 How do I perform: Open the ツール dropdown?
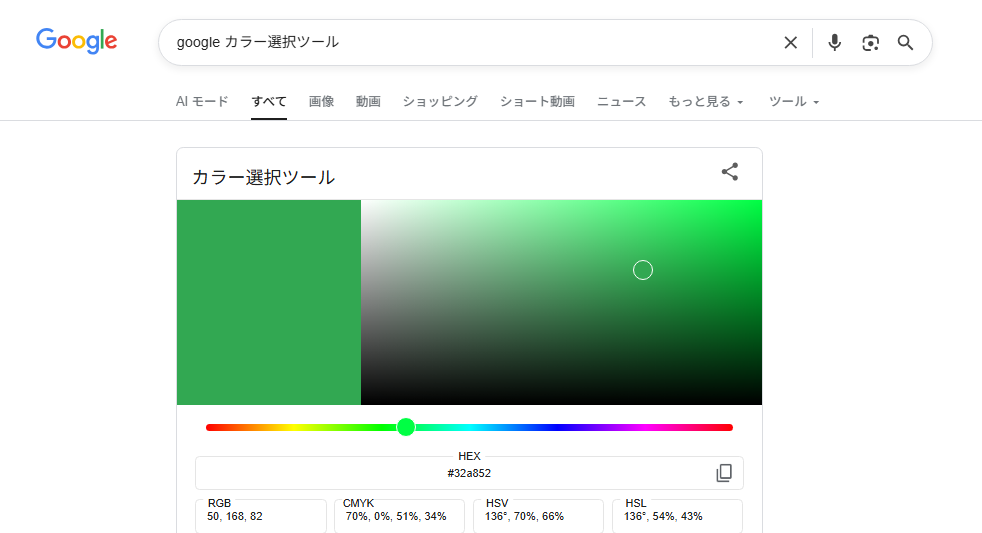pyautogui.click(x=794, y=102)
